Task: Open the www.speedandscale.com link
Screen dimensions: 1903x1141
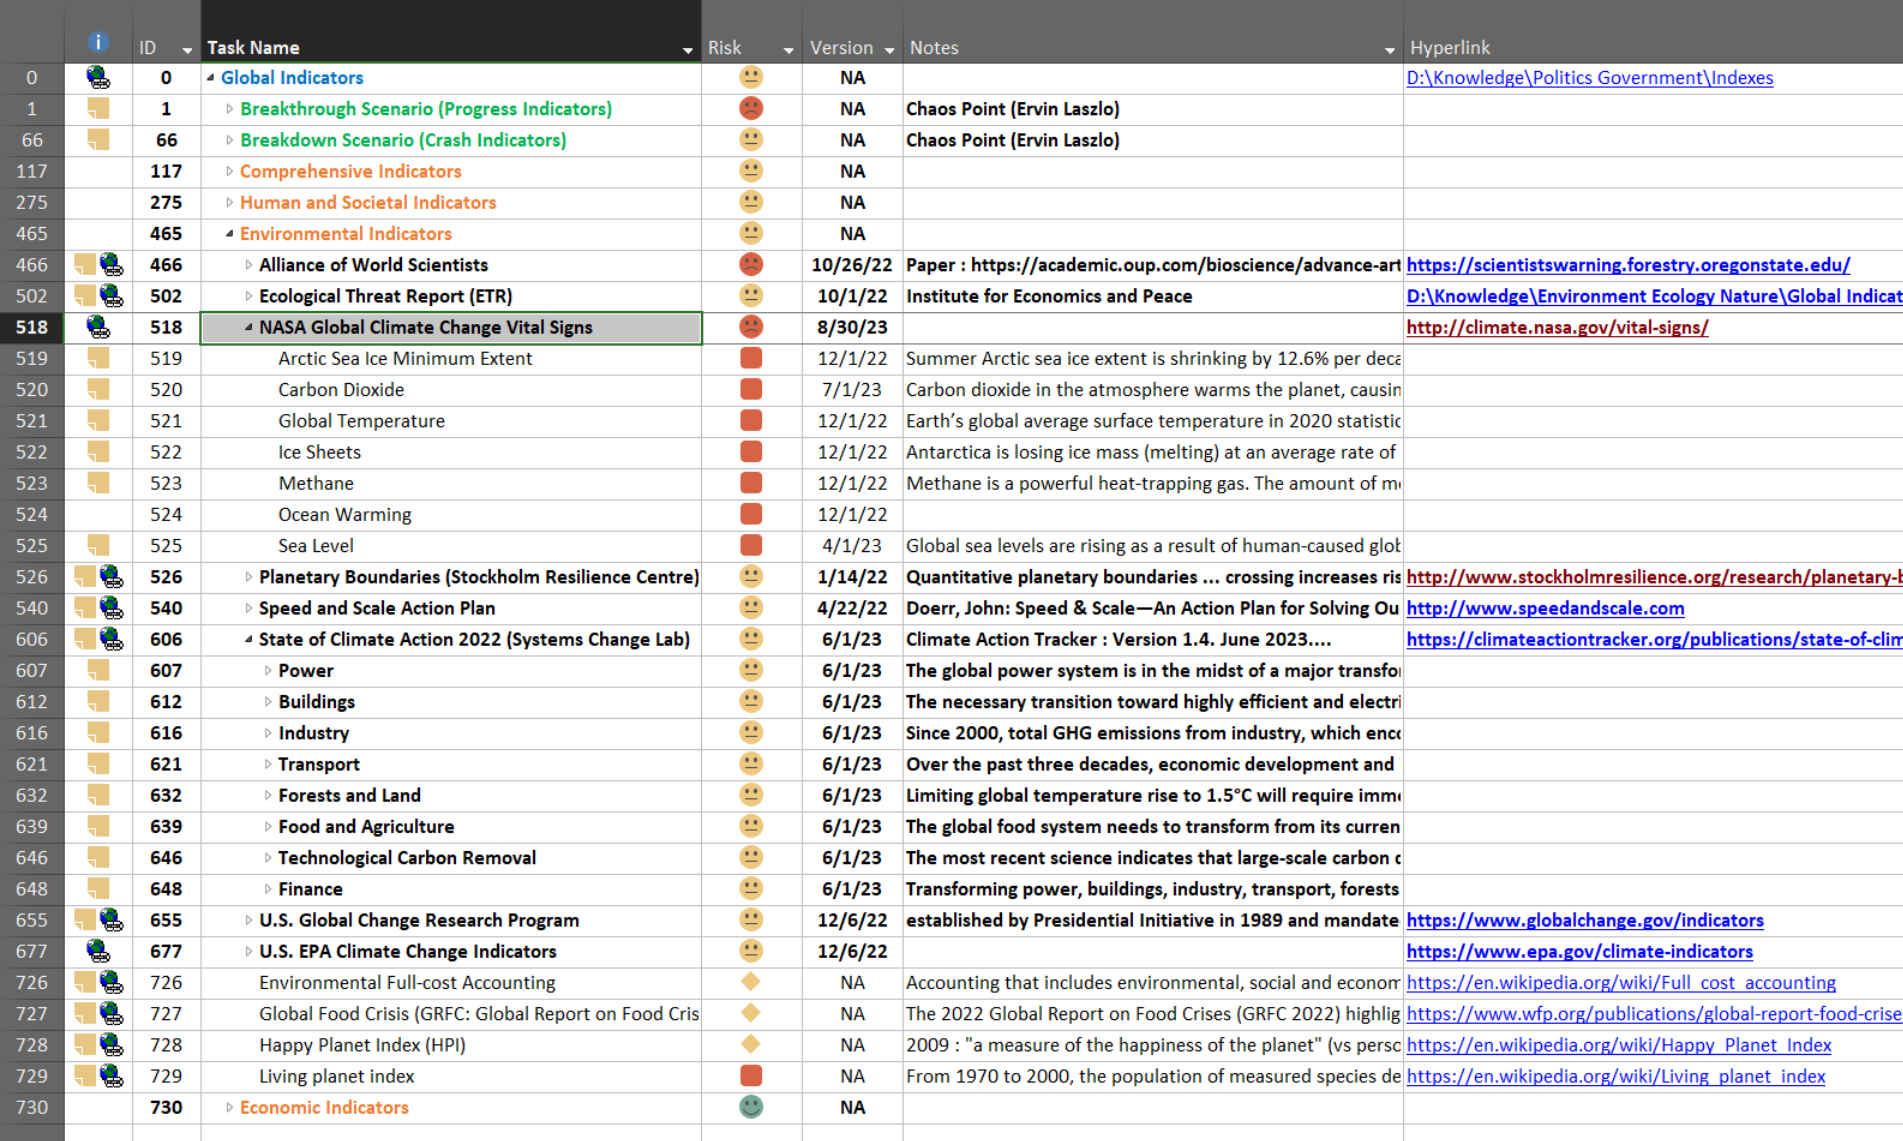Action: pos(1545,608)
